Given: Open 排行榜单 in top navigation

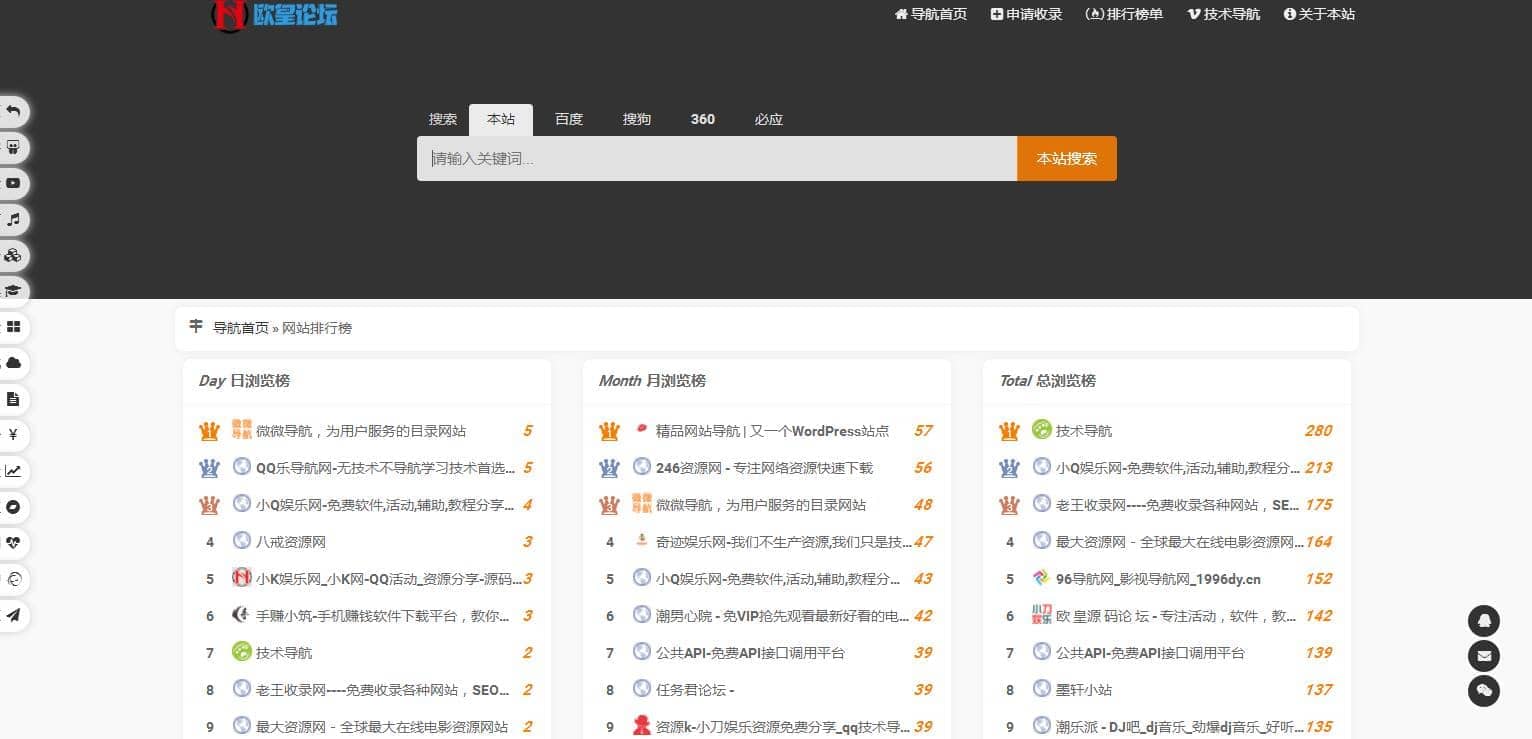Looking at the screenshot, I should [x=1124, y=14].
